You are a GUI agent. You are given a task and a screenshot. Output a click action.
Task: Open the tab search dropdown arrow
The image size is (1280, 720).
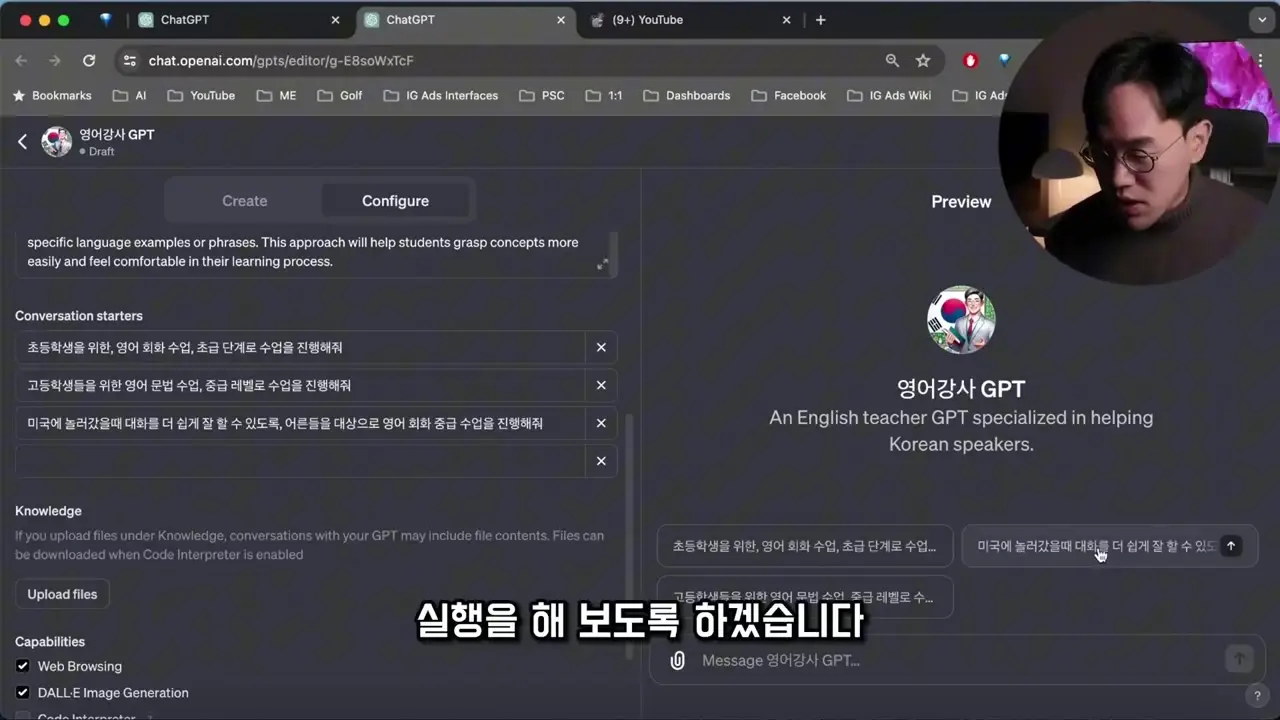[x=1262, y=20]
